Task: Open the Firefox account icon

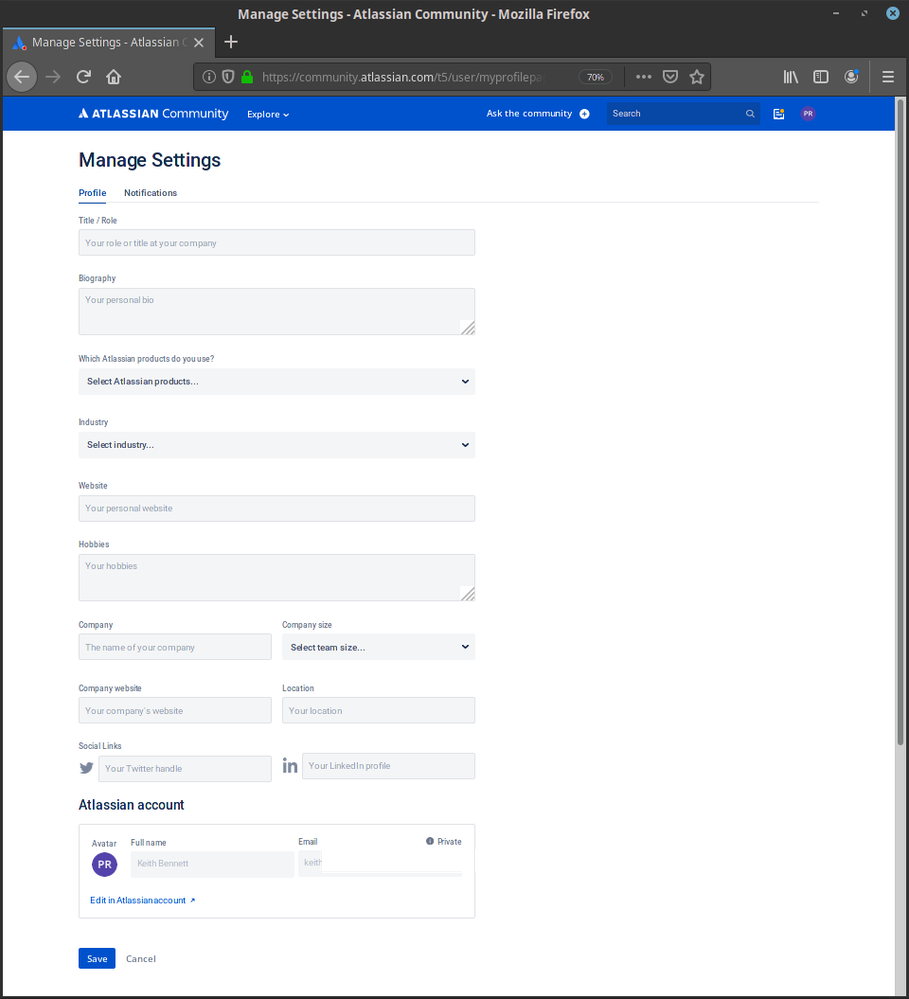Action: coord(852,77)
